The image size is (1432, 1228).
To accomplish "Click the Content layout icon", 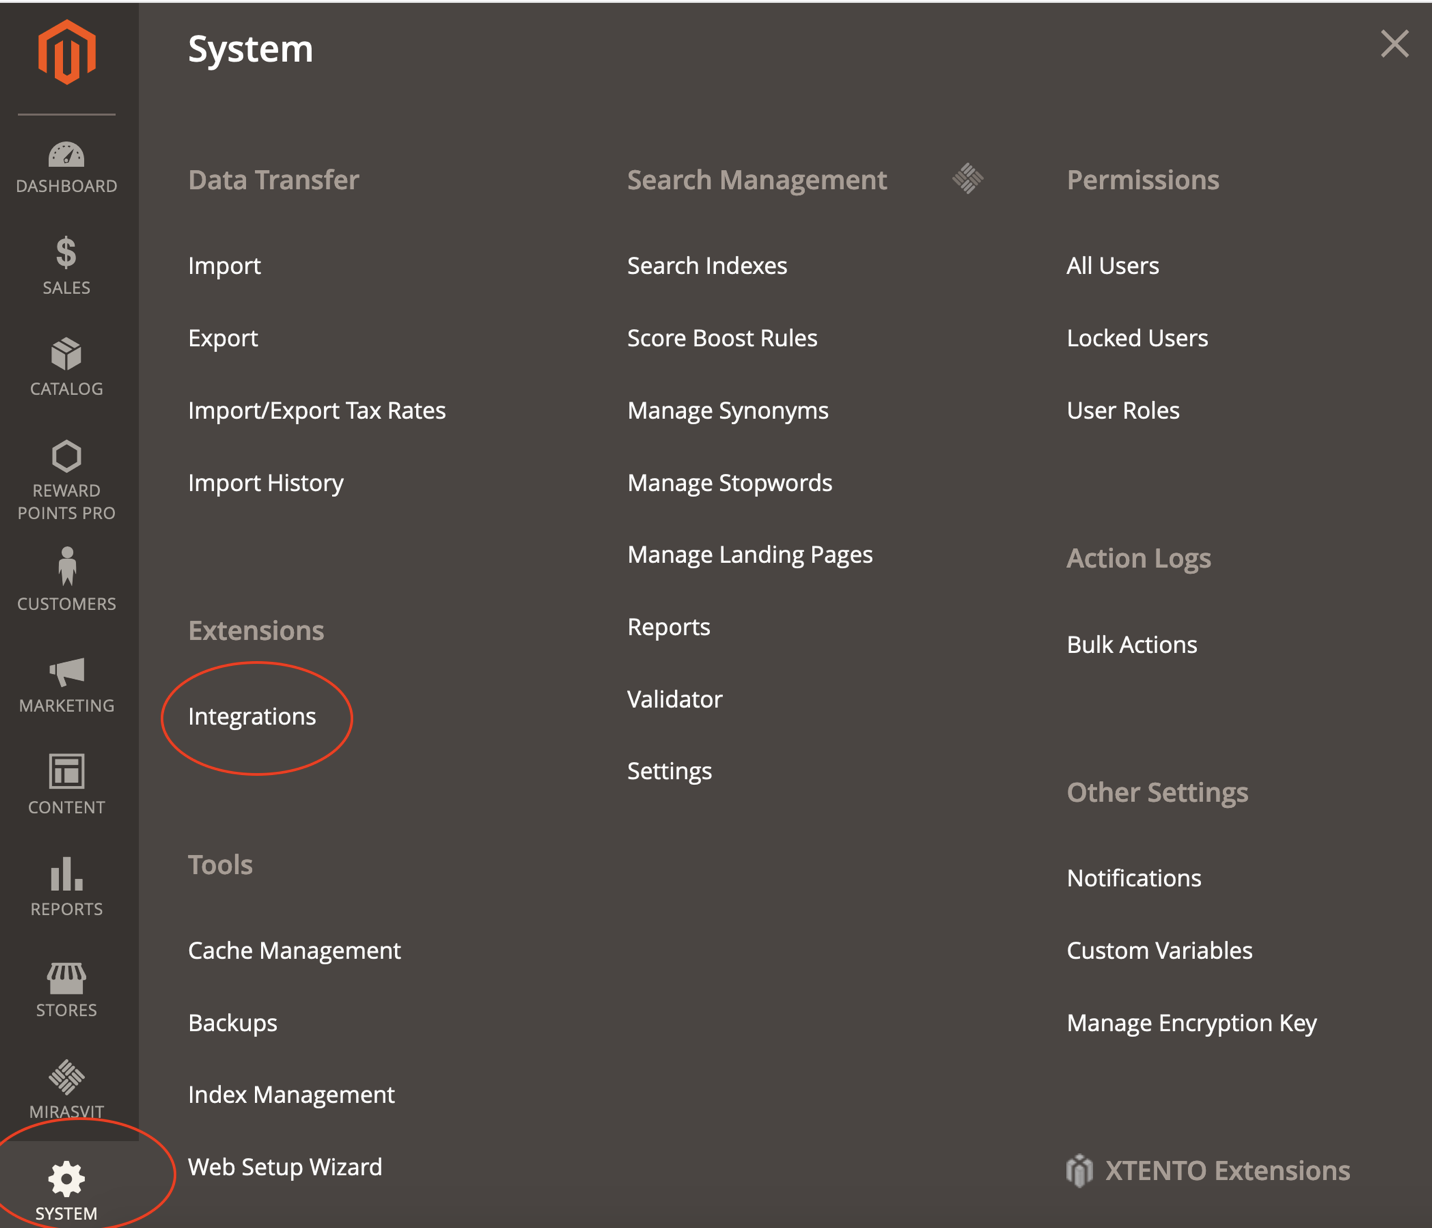I will coord(66,772).
